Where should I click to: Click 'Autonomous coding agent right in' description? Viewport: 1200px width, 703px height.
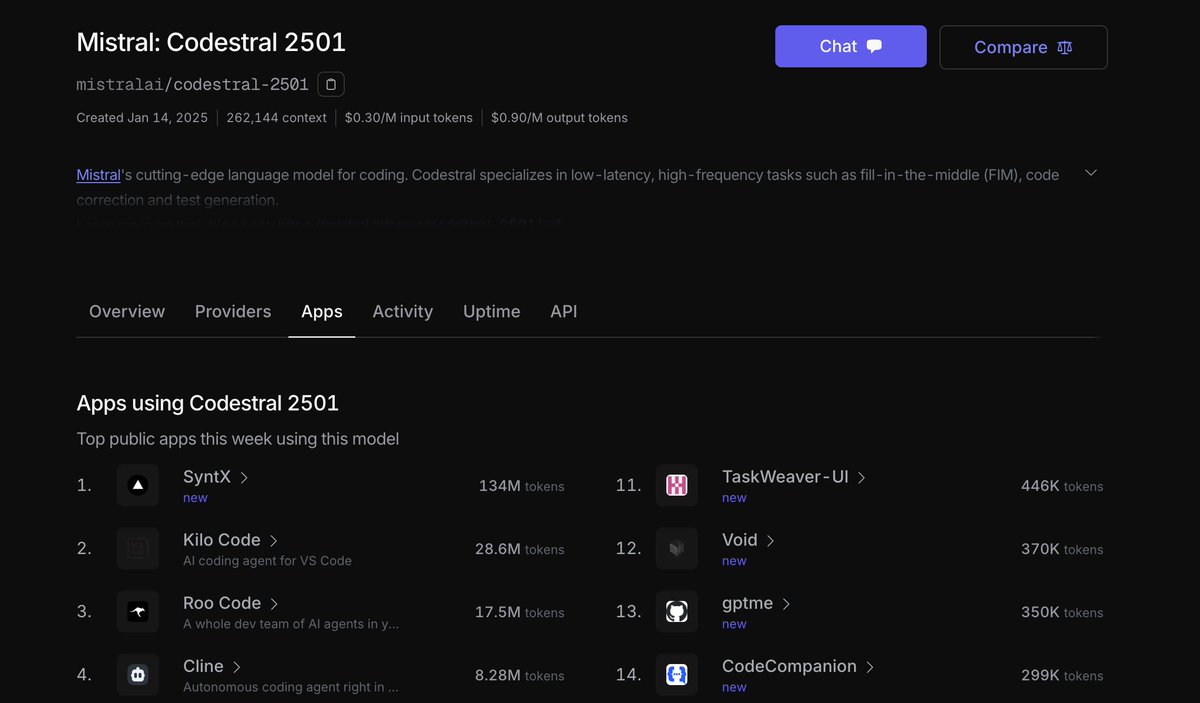(291, 687)
